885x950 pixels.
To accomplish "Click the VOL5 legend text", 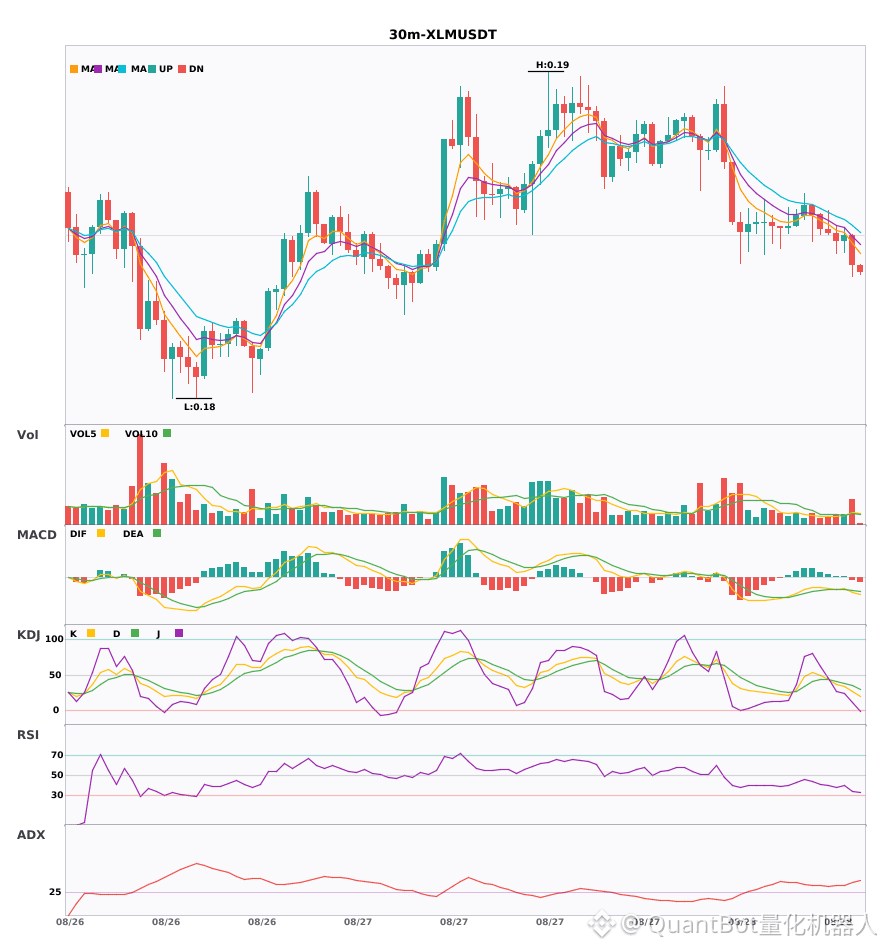I will (83, 434).
